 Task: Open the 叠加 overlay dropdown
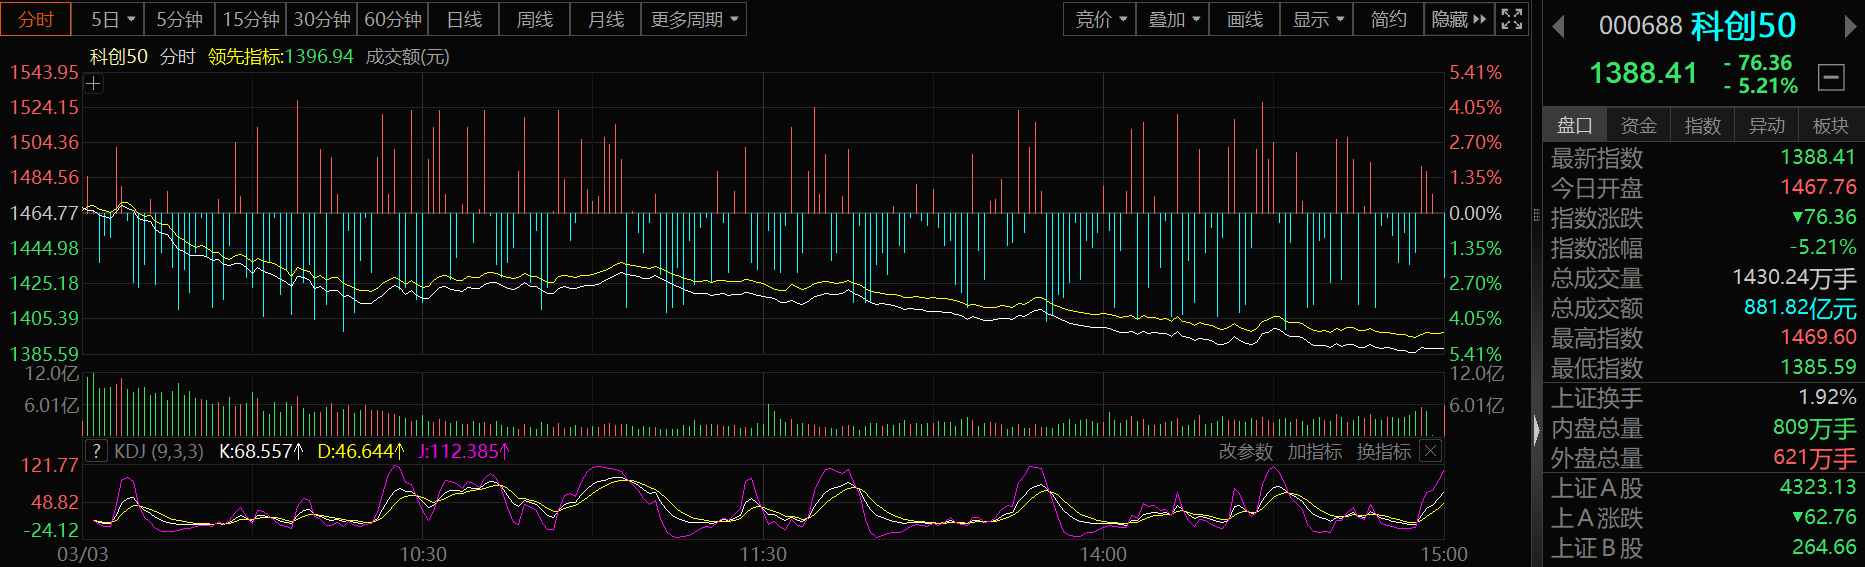[1173, 19]
